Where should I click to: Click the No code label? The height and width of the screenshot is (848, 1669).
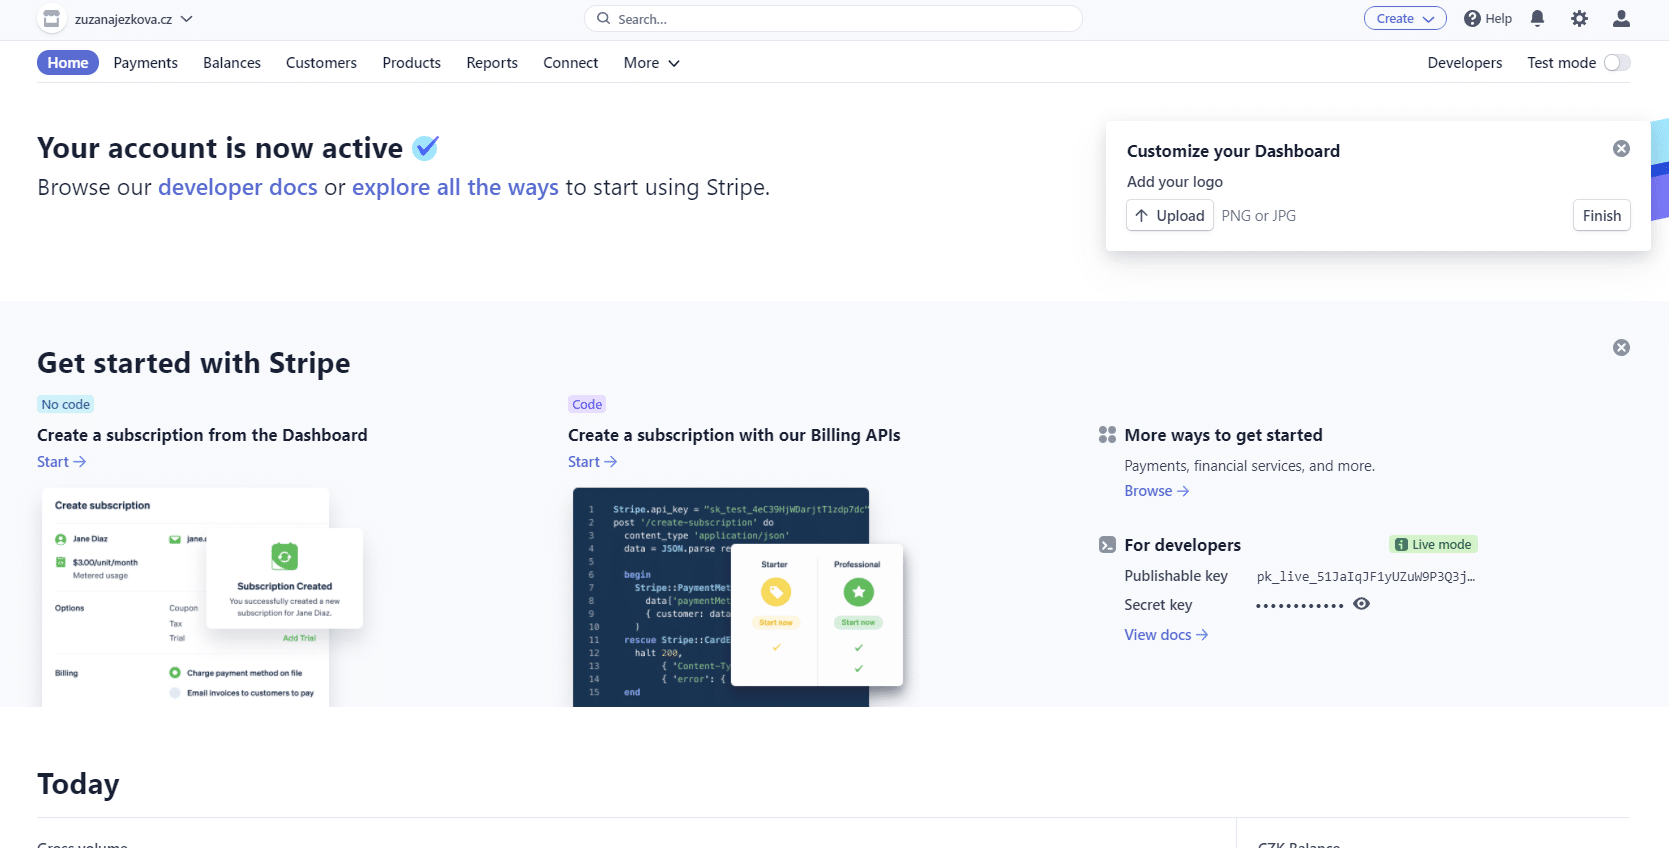point(66,405)
